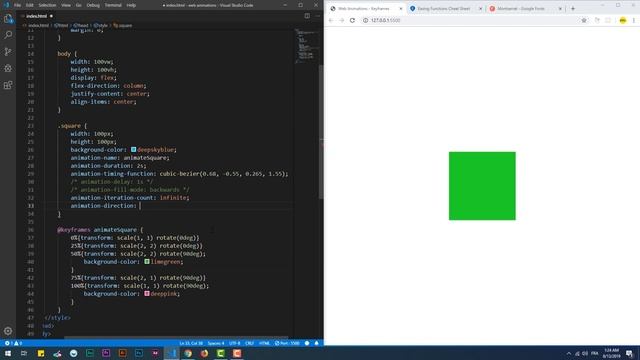
Task: Click the yellow profile avatar in Chrome
Action: [x=623, y=20]
